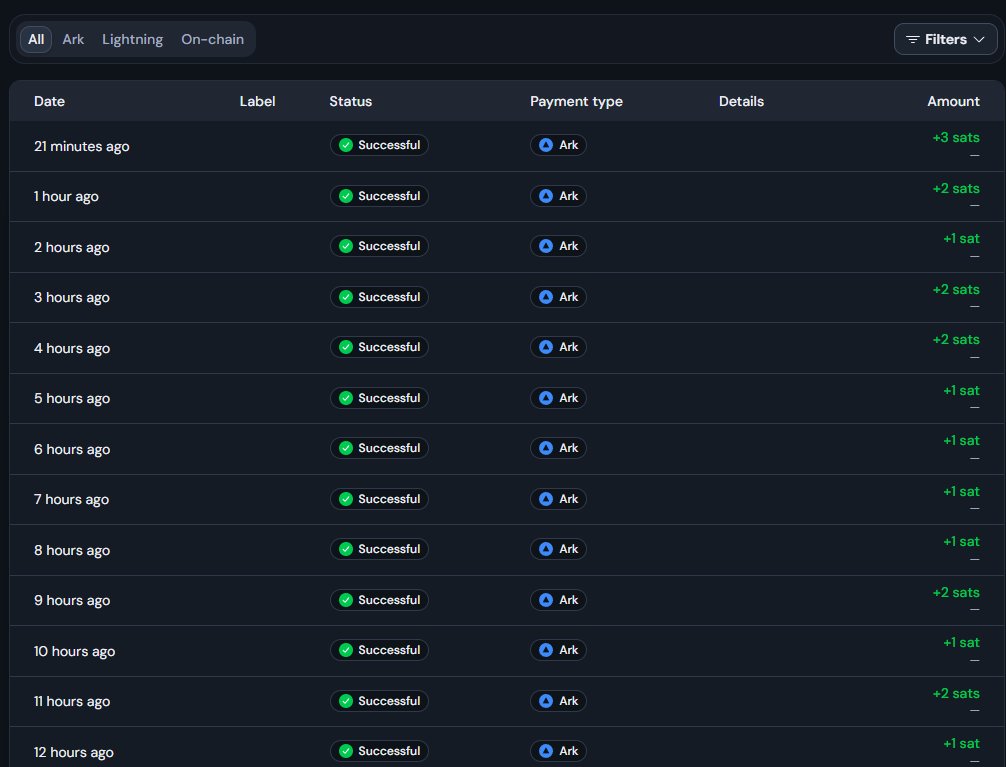1006x767 pixels.
Task: Click blue Ark icon in 2 hours ago row
Action: click(546, 246)
